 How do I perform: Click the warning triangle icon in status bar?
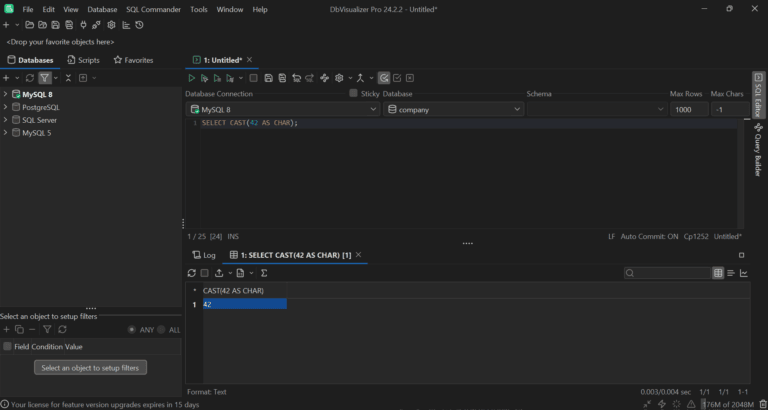pos(691,405)
